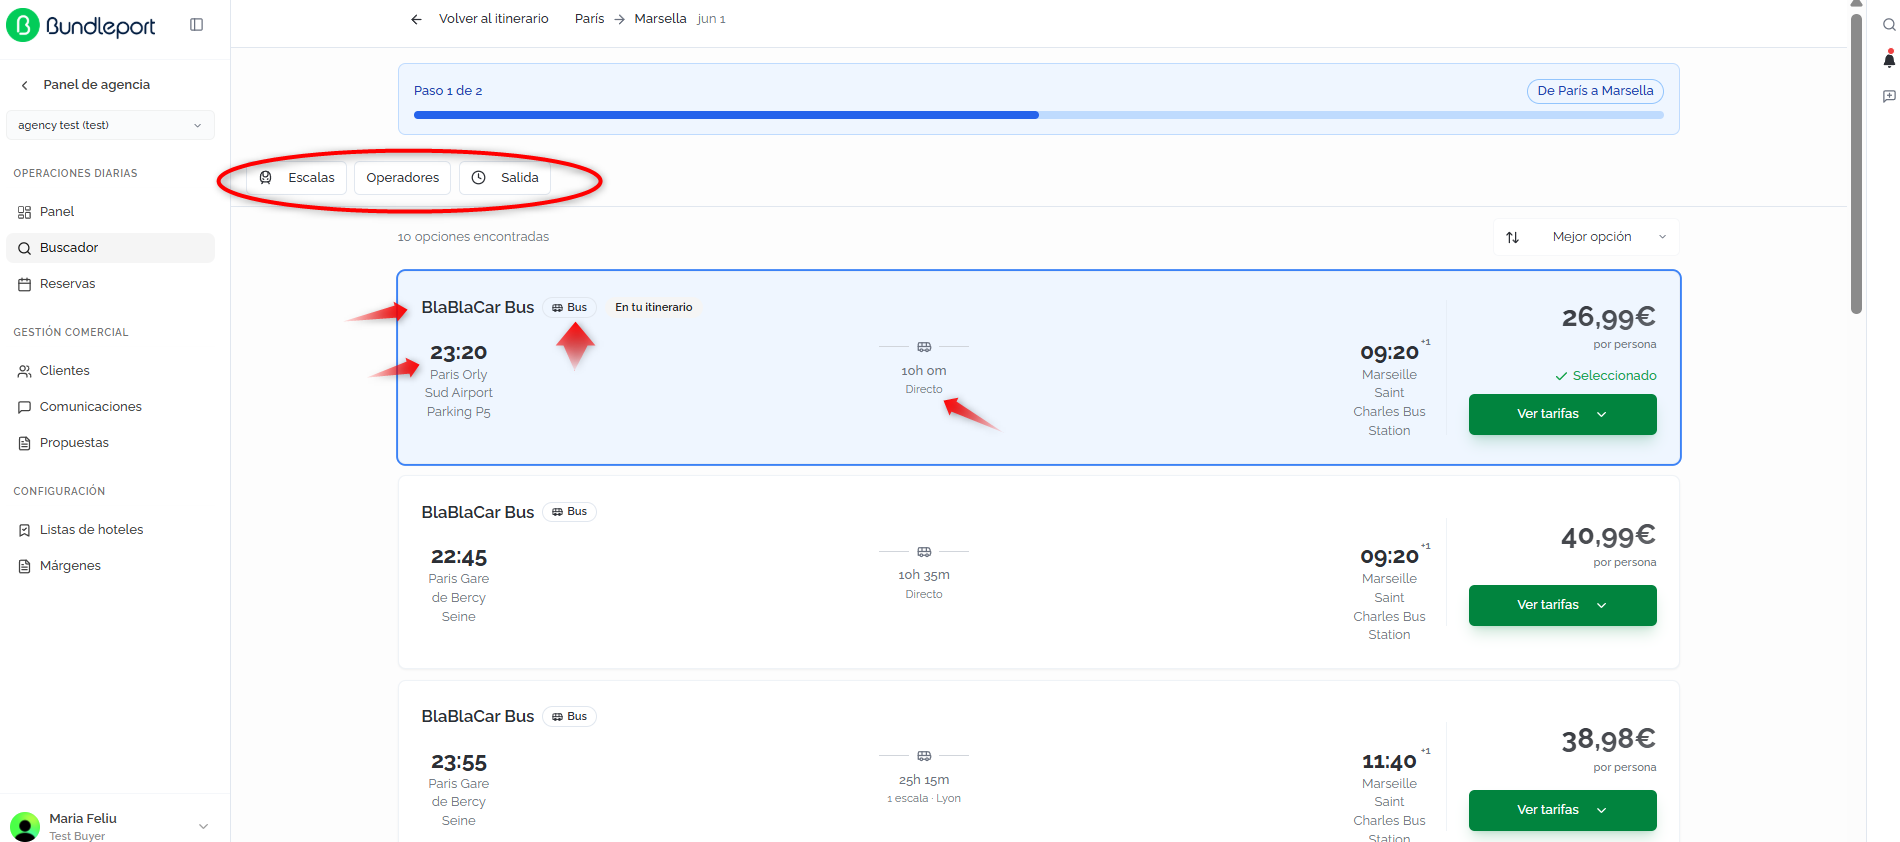Go to Reservas in the sidebar

point(110,284)
